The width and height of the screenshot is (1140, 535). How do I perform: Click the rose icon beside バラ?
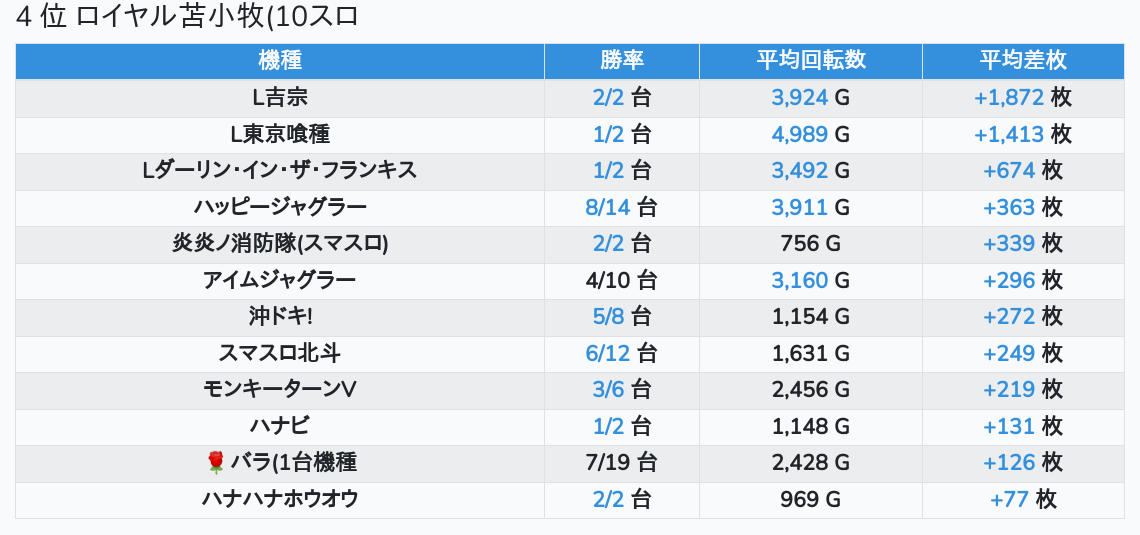[215, 462]
